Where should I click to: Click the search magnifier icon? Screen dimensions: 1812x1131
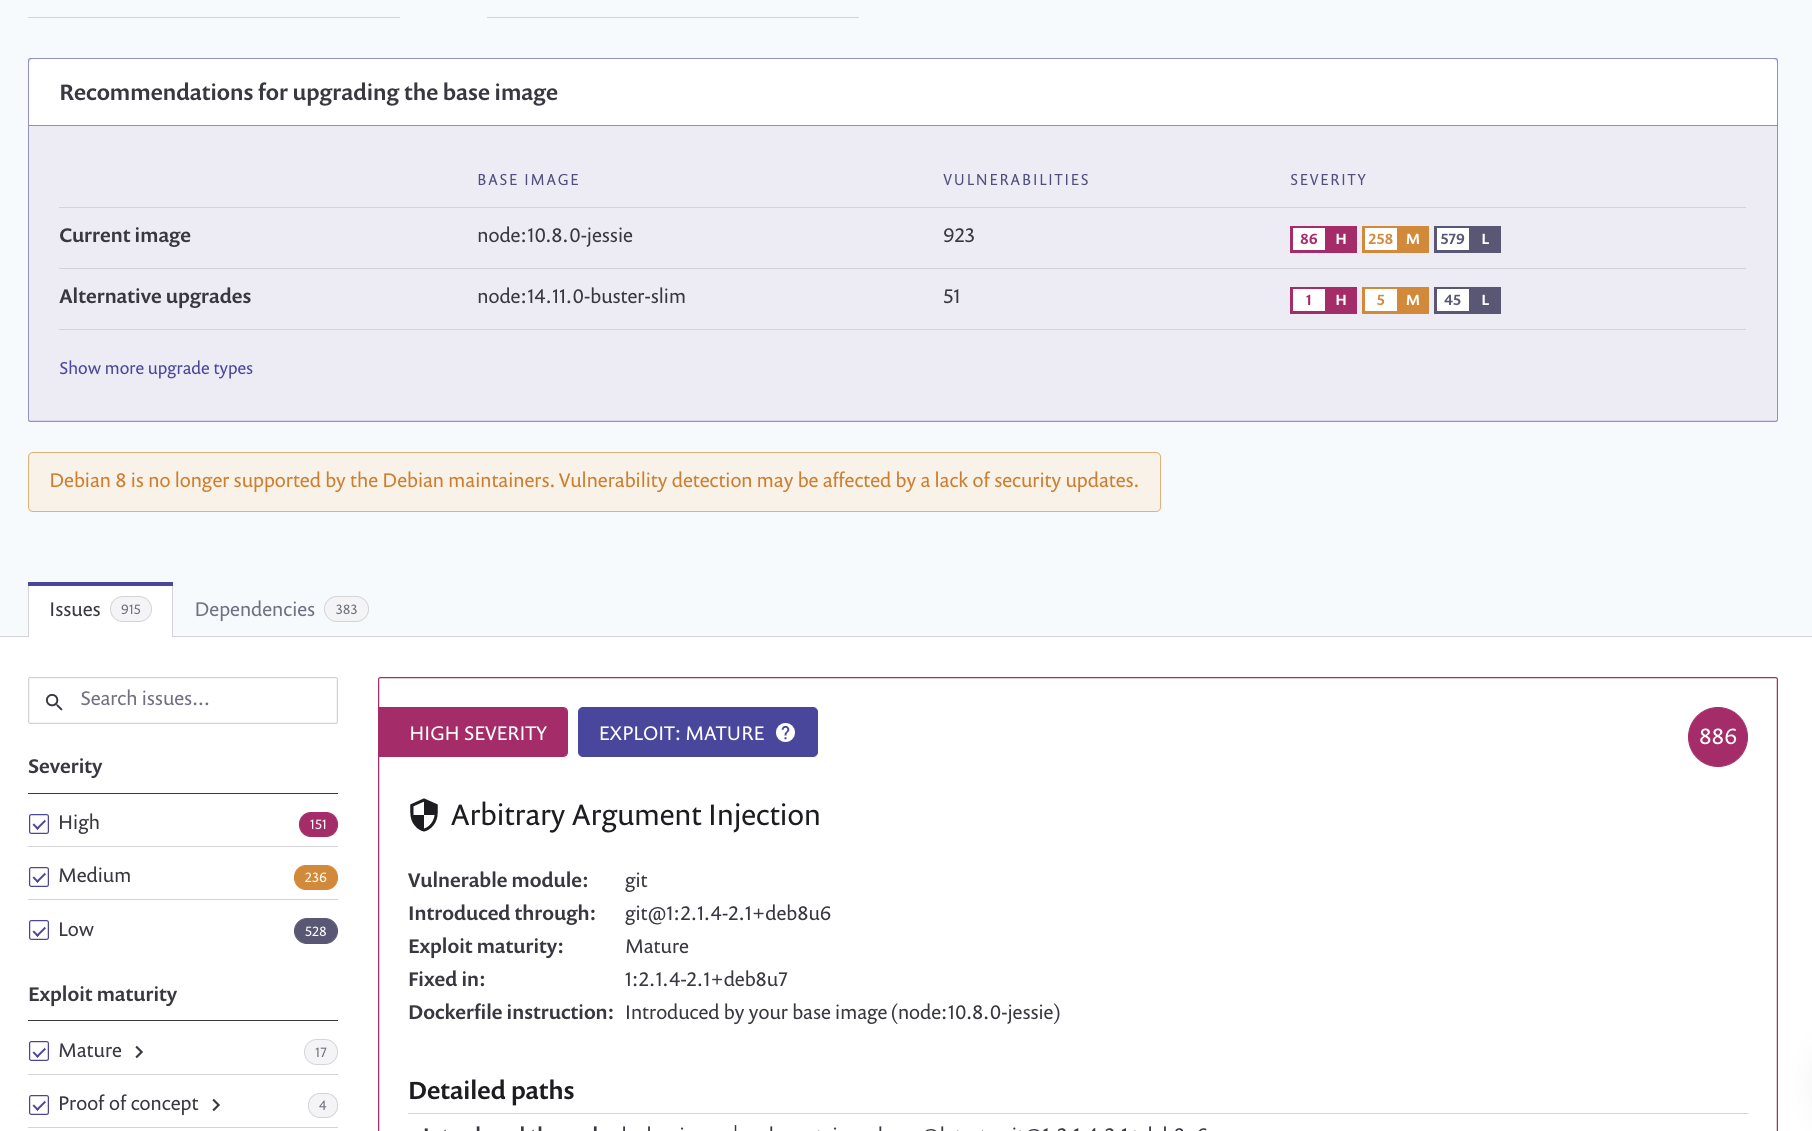tap(54, 702)
